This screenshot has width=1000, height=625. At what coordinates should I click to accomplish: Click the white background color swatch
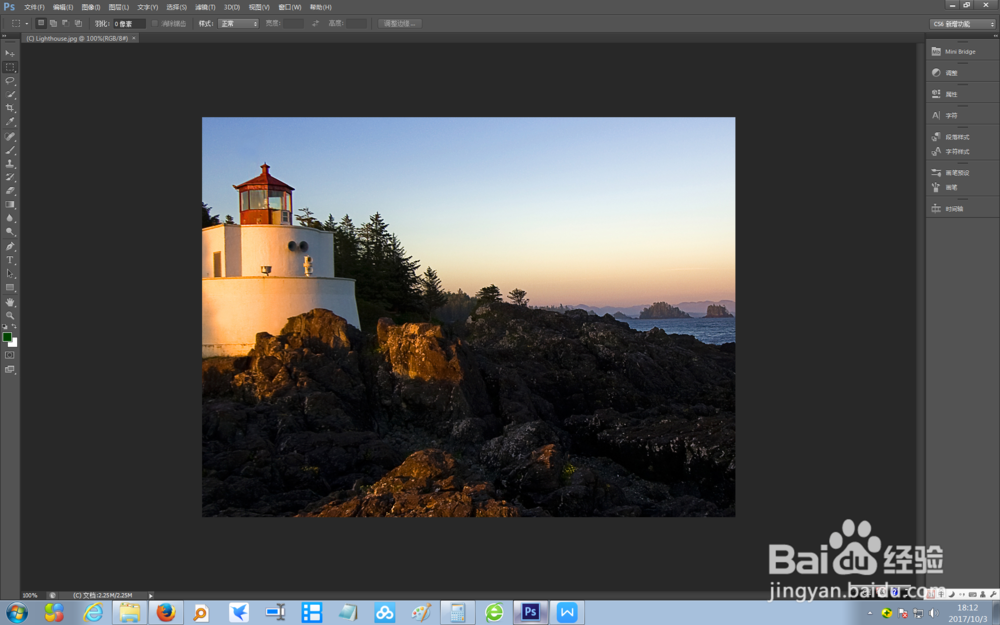(x=14, y=343)
